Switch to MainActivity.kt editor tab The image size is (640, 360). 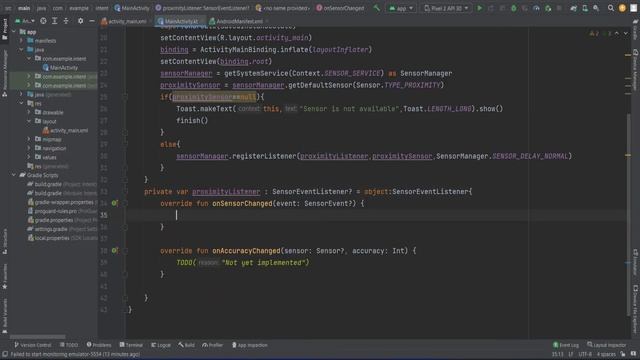(x=179, y=21)
